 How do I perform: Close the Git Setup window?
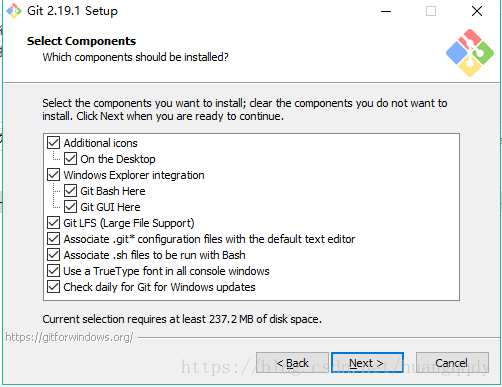pos(477,11)
